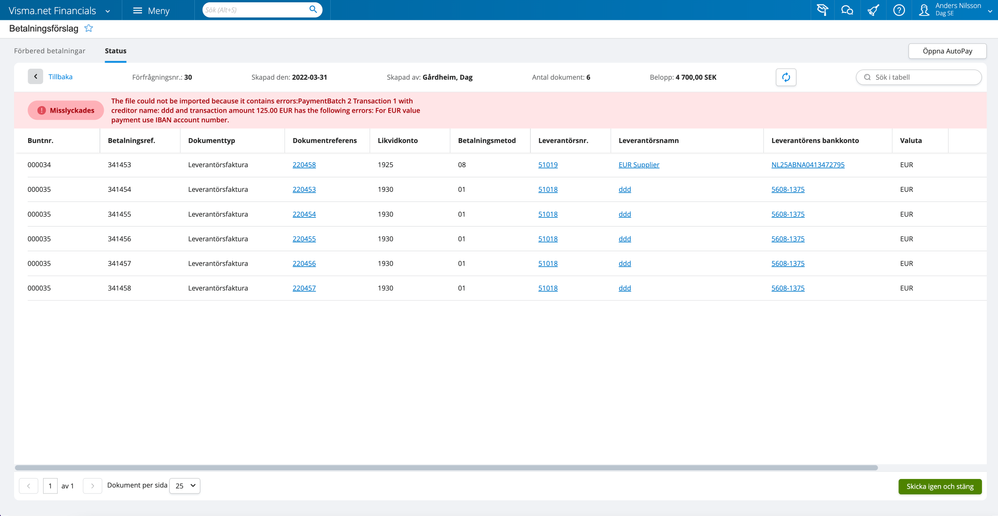Sort by the Betalningsref. column header

pos(132,140)
